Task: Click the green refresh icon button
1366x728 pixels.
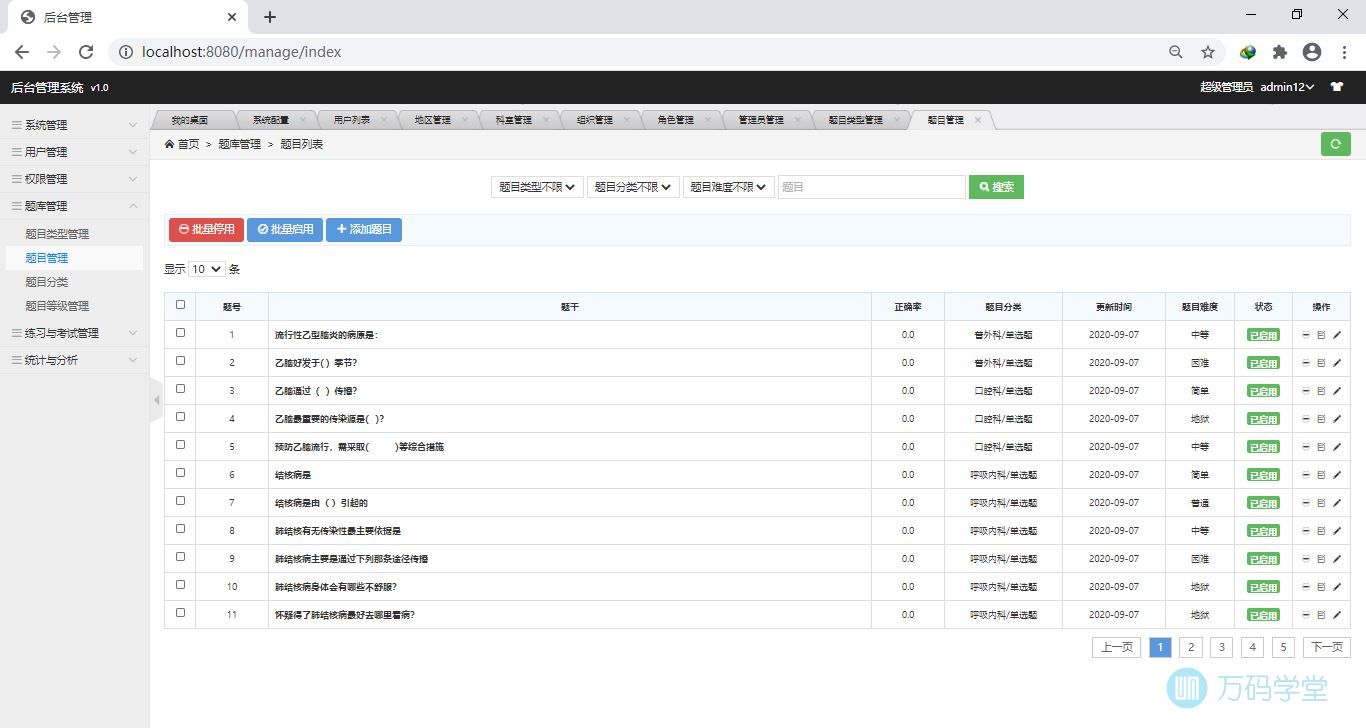Action: tap(1335, 144)
